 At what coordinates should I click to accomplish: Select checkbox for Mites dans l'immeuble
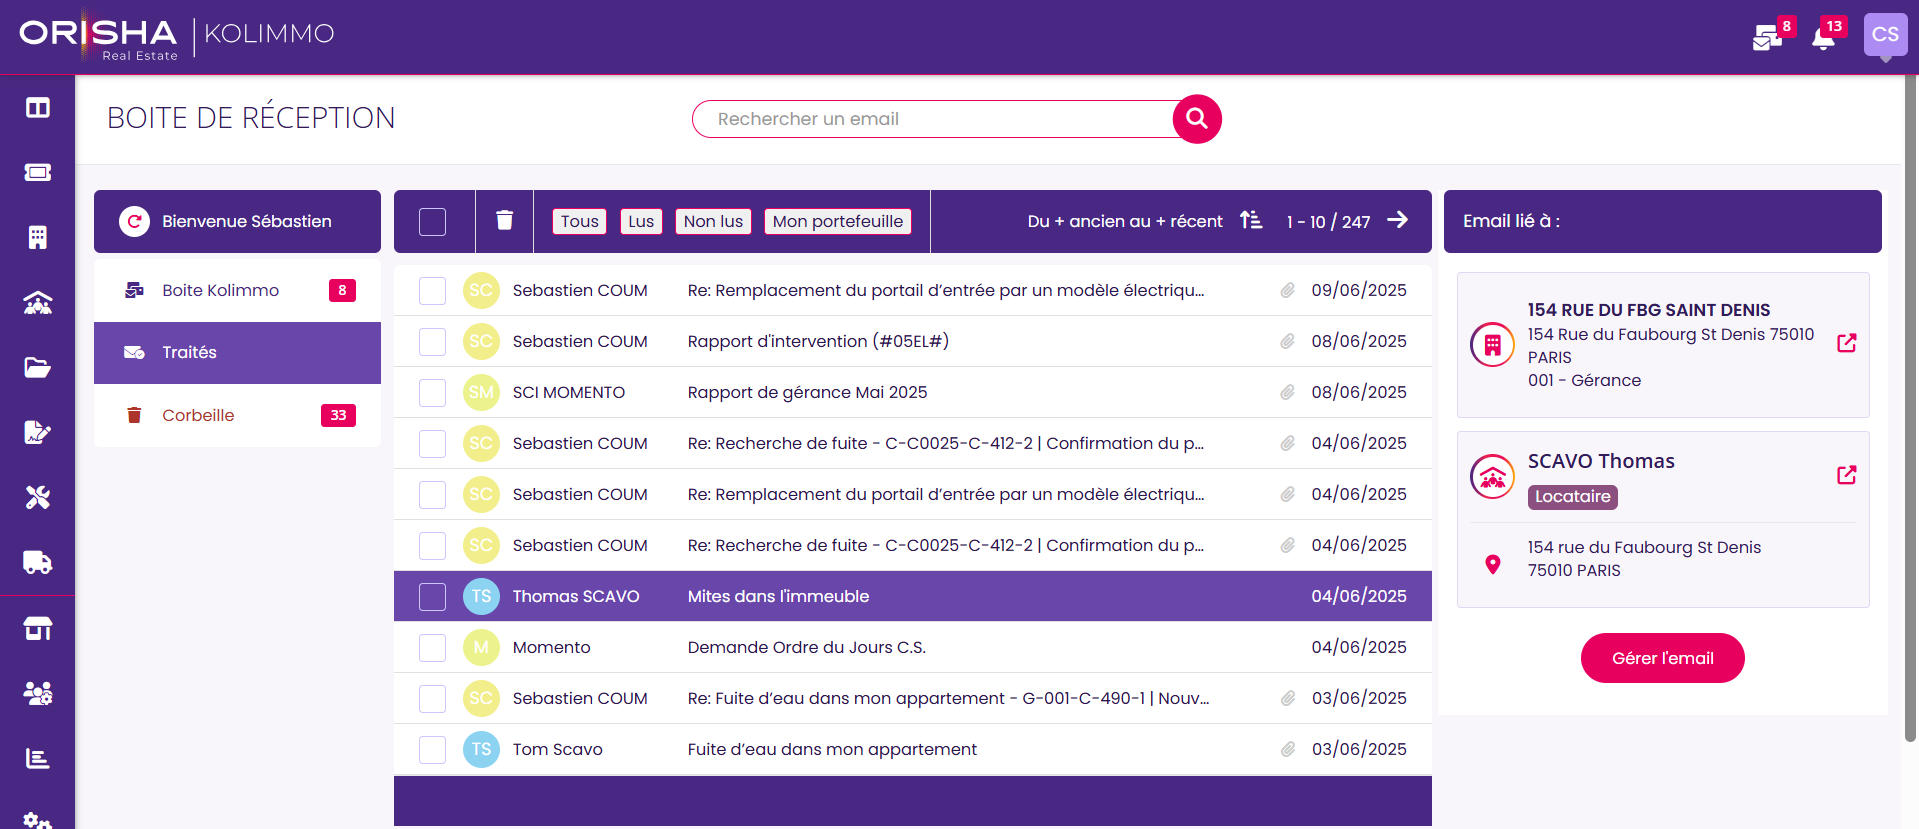432,596
